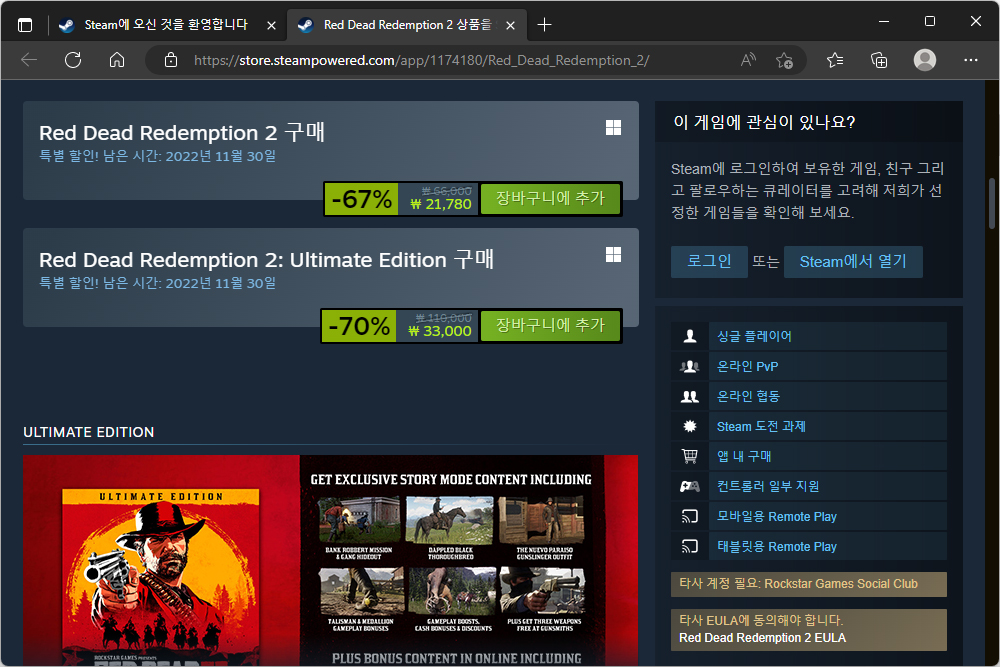Screen dimensions: 1000x667
Task: Add Red Dead Redemption 2 base game to cart
Action: click(550, 198)
